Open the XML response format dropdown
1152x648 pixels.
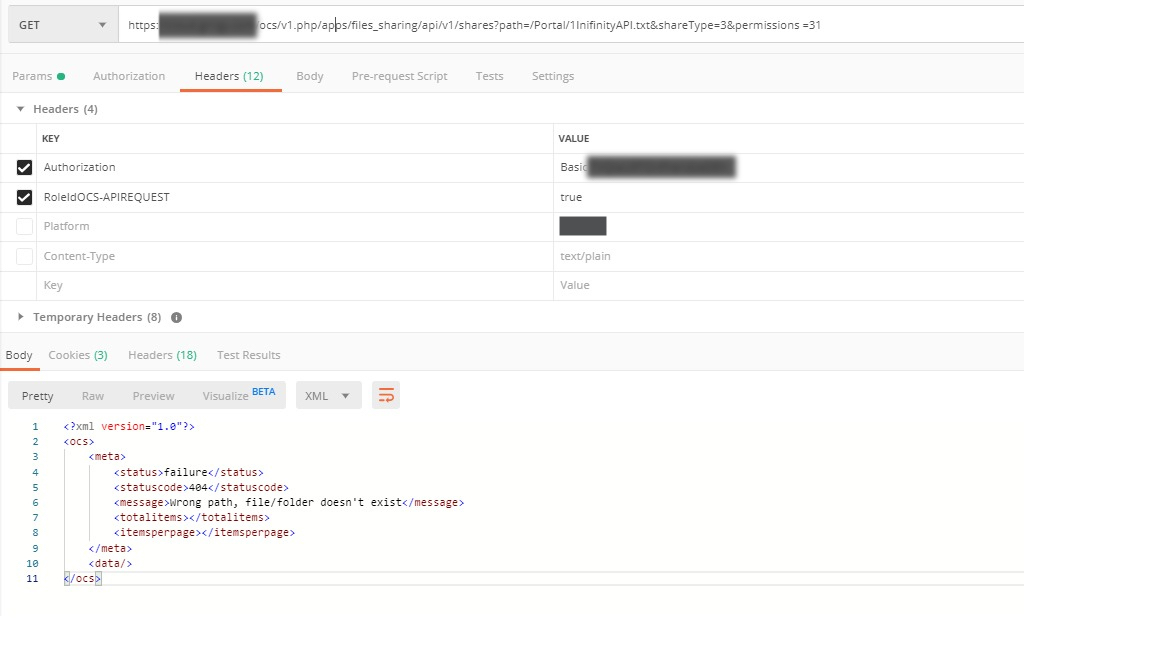pos(328,395)
